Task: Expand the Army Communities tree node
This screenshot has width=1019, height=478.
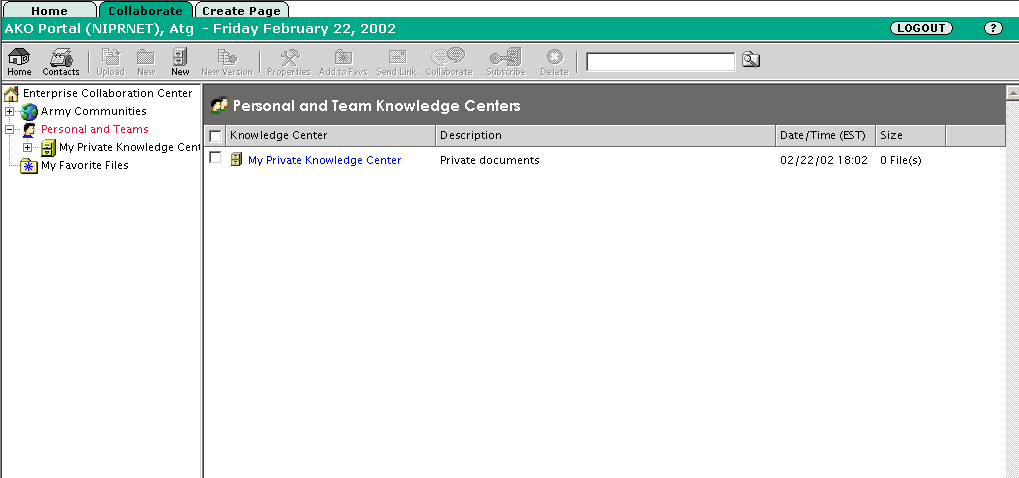Action: (x=10, y=111)
